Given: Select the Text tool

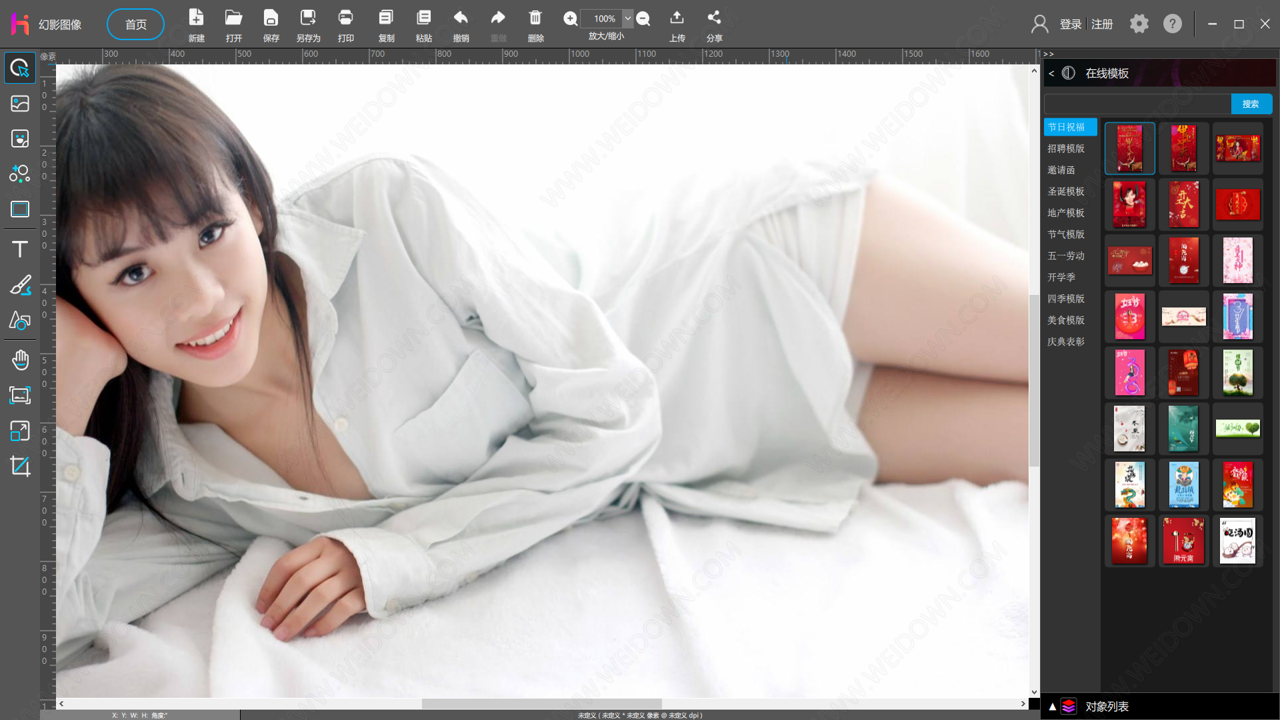Looking at the screenshot, I should pos(19,250).
